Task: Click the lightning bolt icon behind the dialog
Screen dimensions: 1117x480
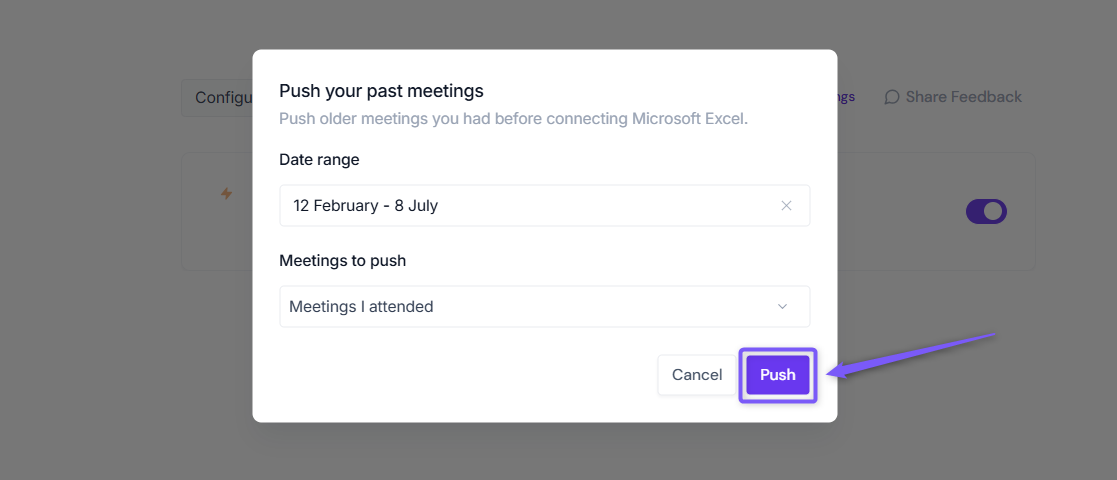Action: 226,193
